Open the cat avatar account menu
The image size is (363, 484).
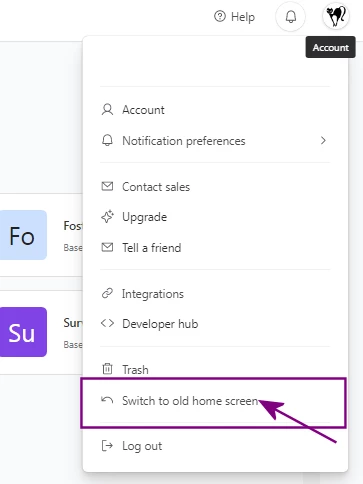pyautogui.click(x=336, y=16)
